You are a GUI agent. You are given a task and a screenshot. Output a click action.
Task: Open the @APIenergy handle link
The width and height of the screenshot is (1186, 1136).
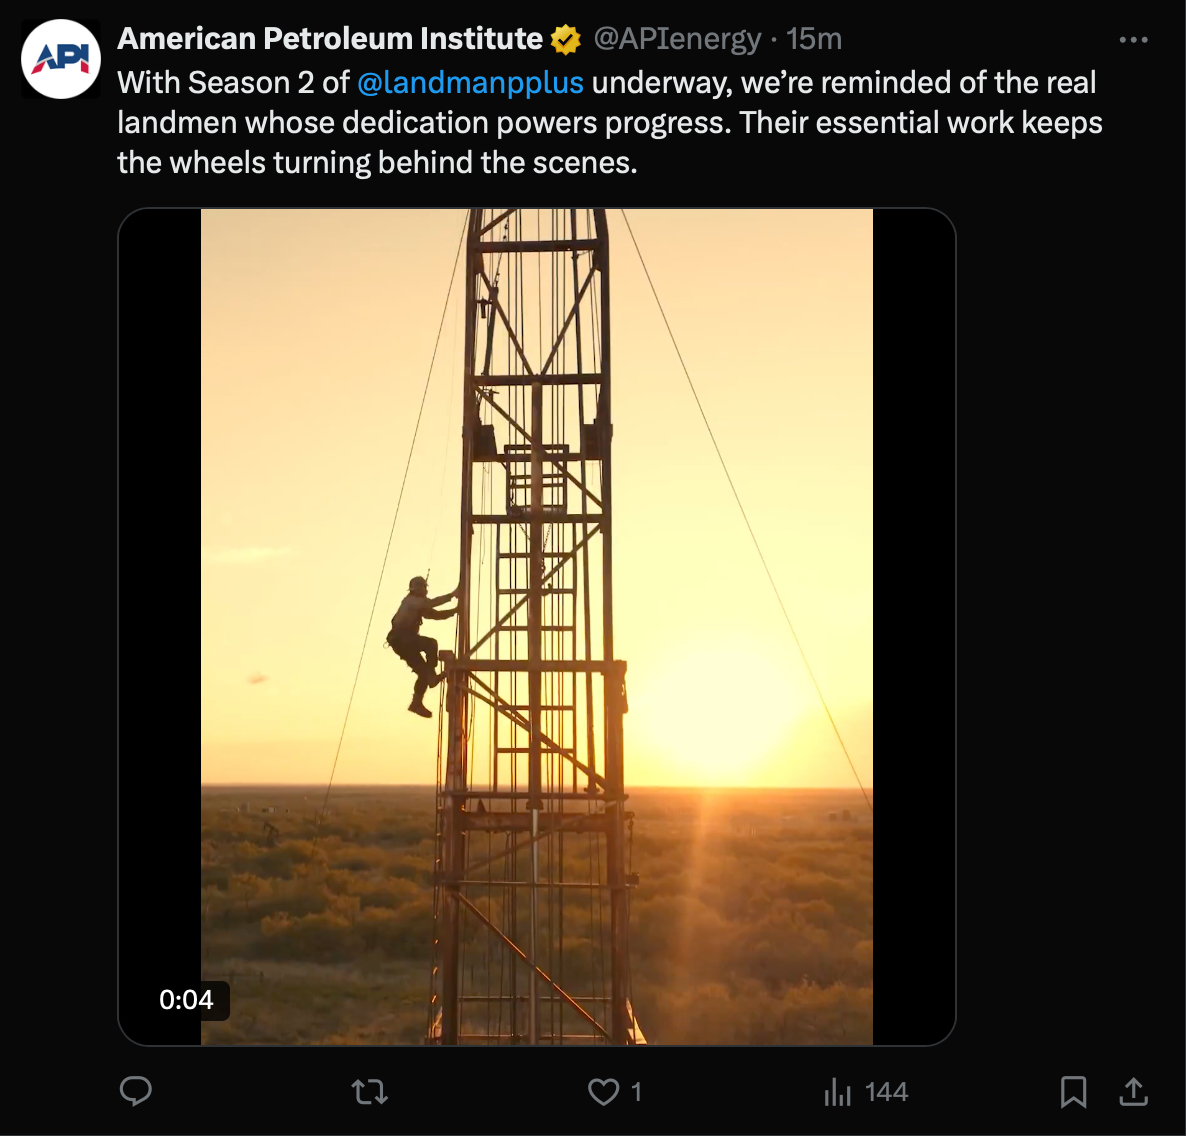coord(677,39)
